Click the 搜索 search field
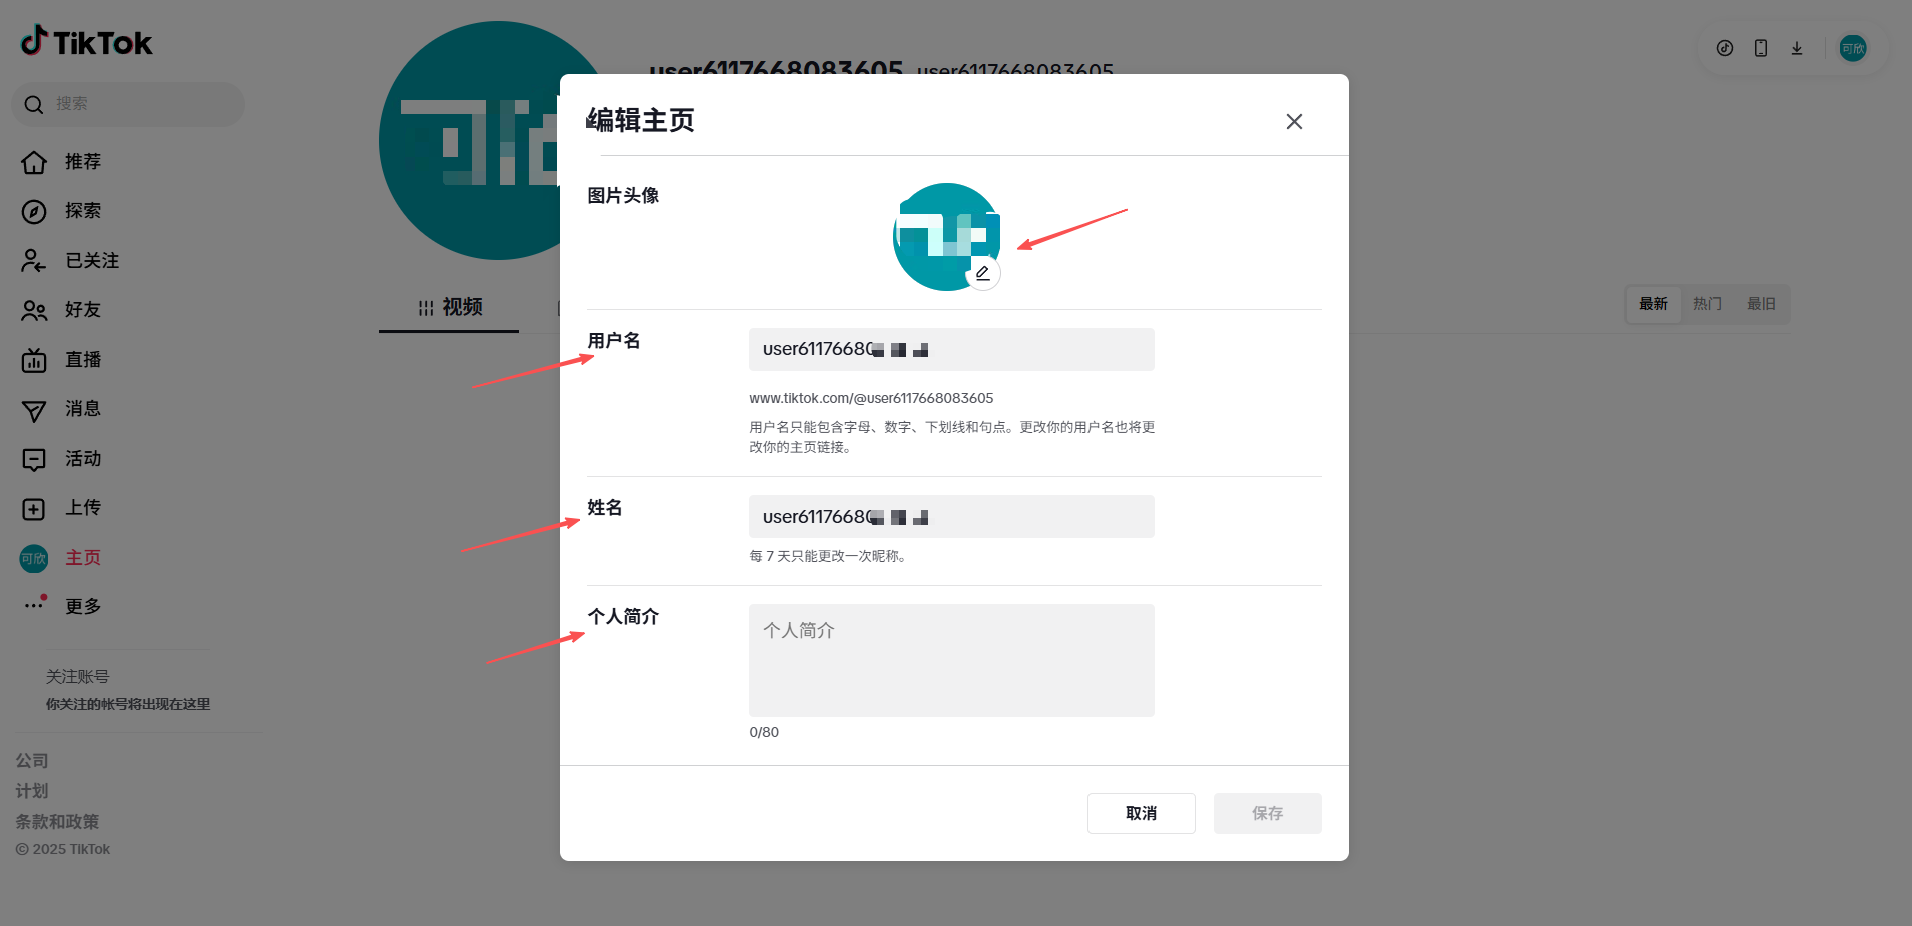This screenshot has height=926, width=1912. point(127,104)
